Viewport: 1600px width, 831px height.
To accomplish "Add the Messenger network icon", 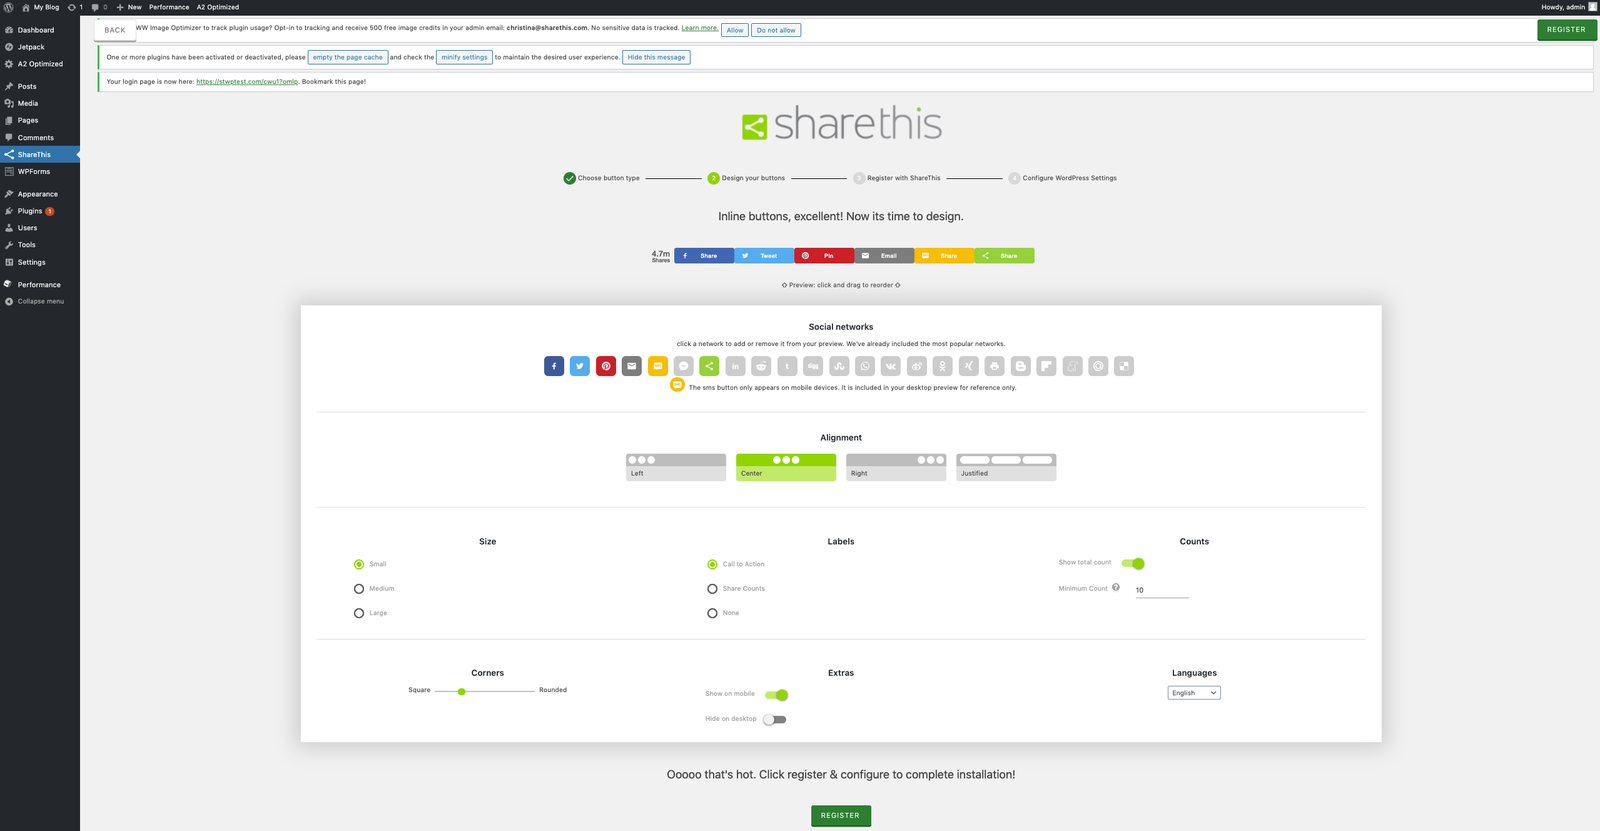I will coord(684,366).
